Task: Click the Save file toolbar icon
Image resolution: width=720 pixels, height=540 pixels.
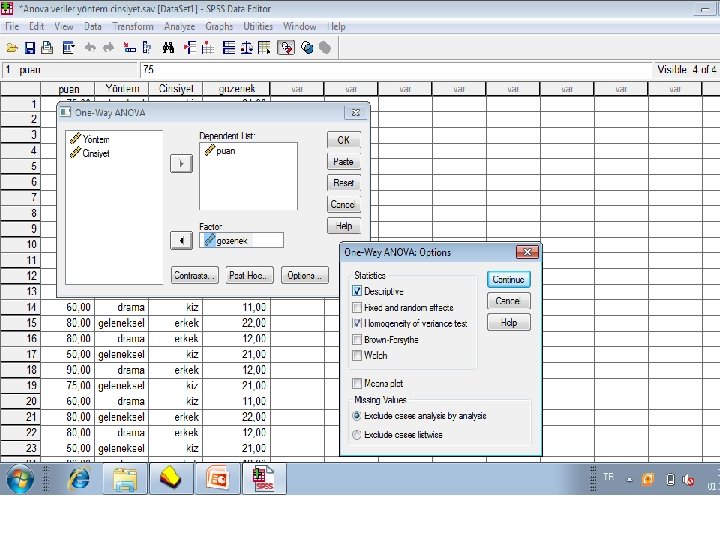Action: (30, 48)
